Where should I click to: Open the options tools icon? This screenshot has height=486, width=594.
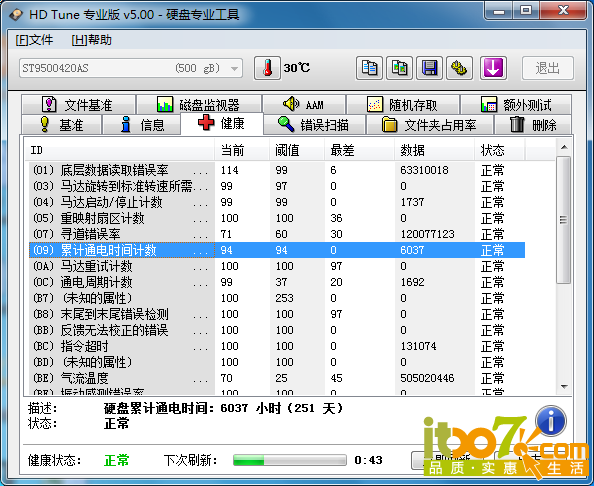click(459, 68)
